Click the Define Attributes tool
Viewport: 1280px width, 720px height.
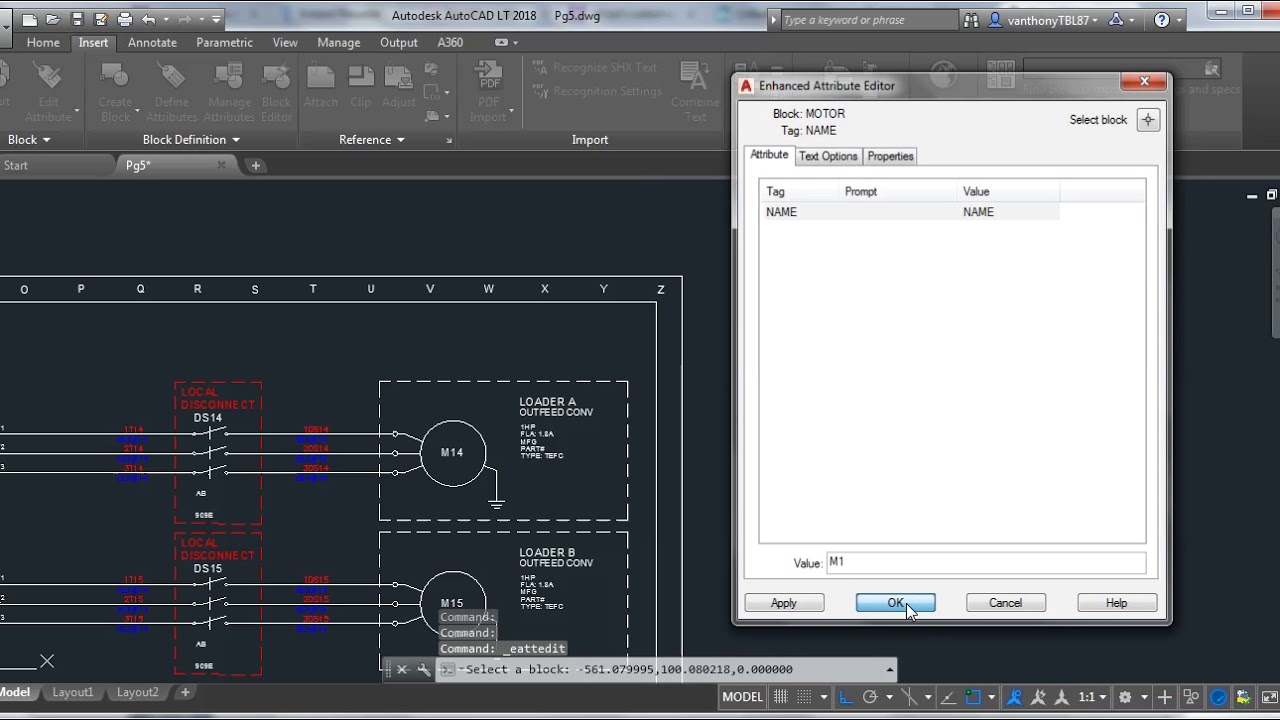coord(172,90)
